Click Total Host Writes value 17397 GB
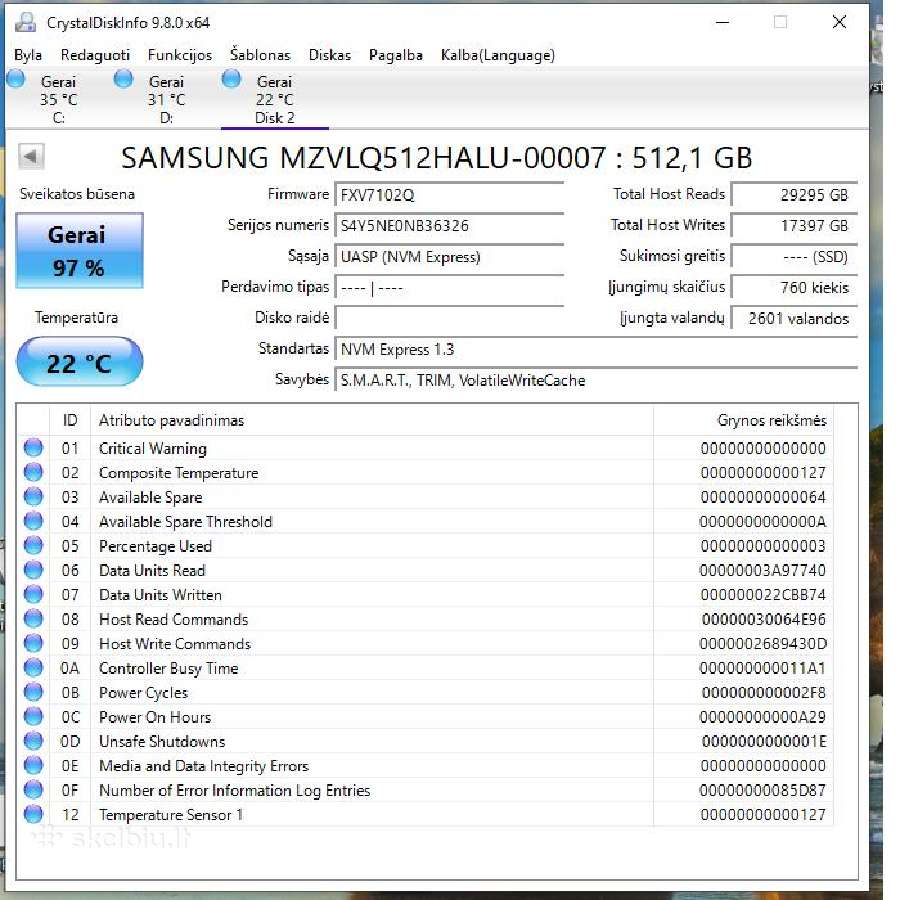This screenshot has width=900, height=900. 794,226
